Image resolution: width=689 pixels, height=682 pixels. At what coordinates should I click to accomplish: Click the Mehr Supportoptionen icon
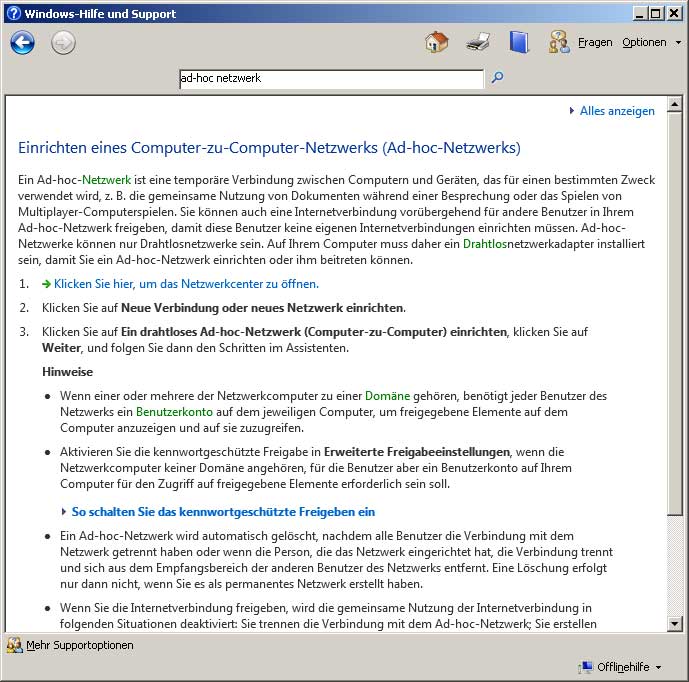[15, 645]
